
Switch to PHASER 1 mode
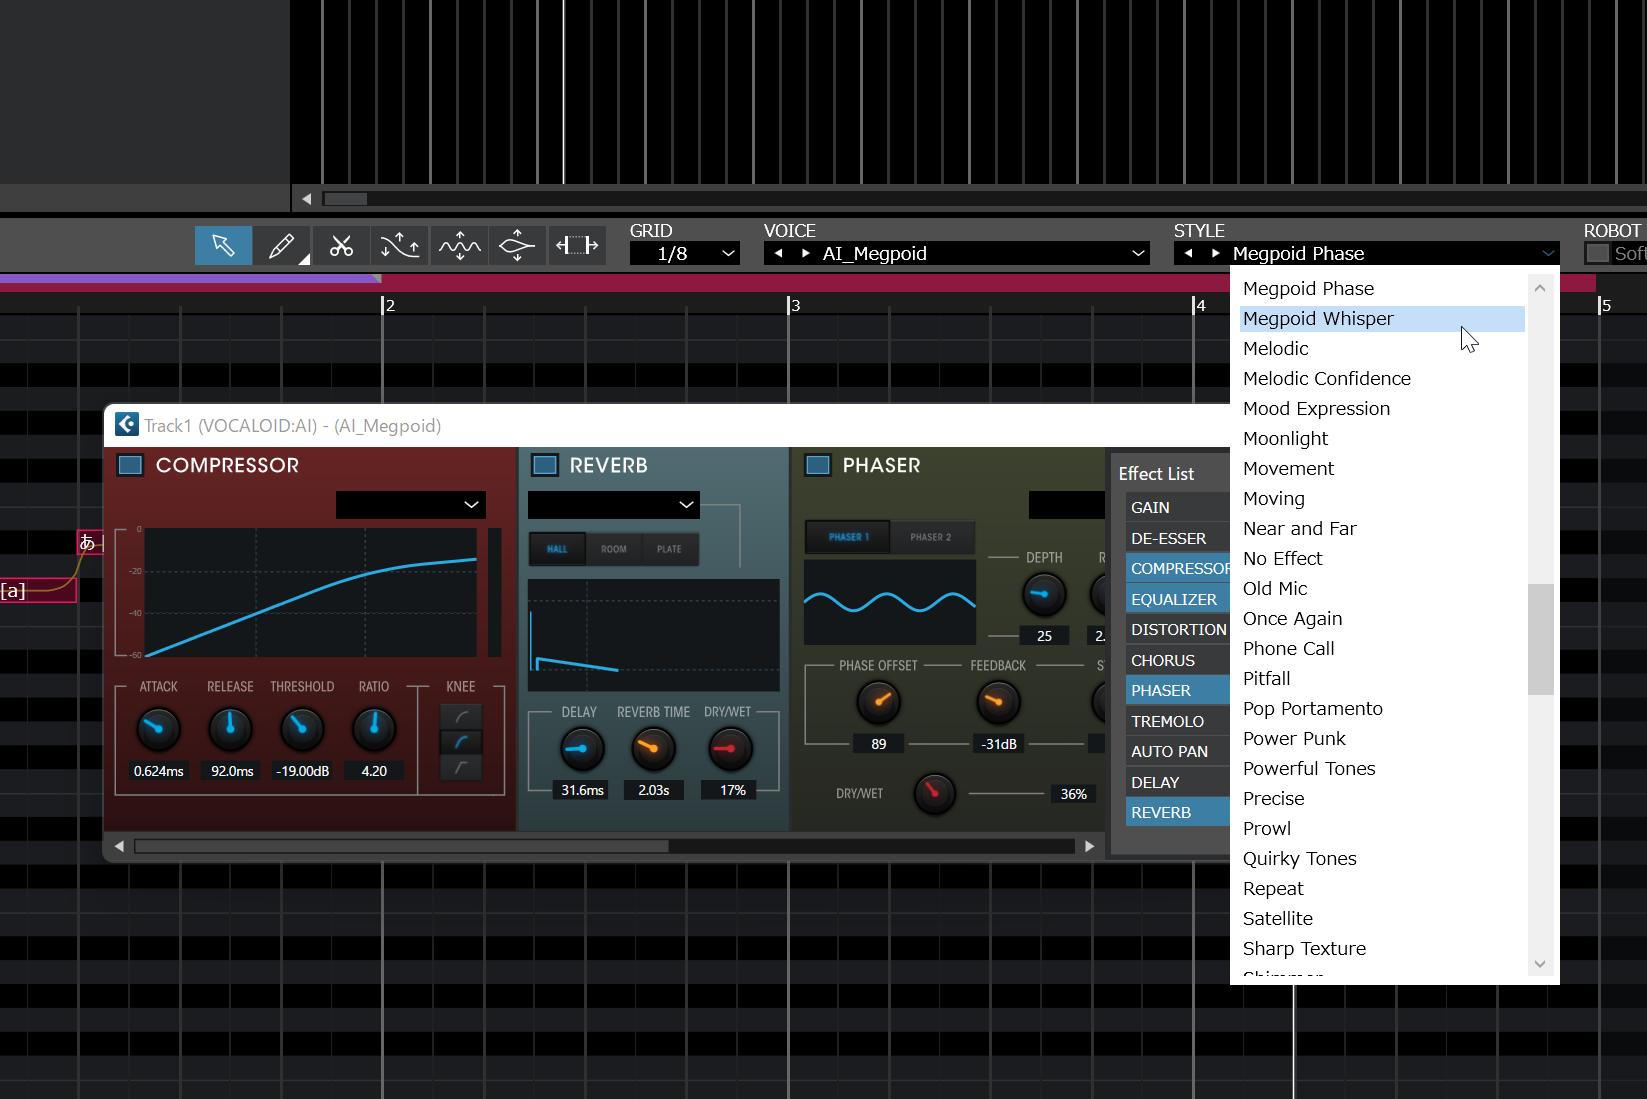[x=848, y=537]
